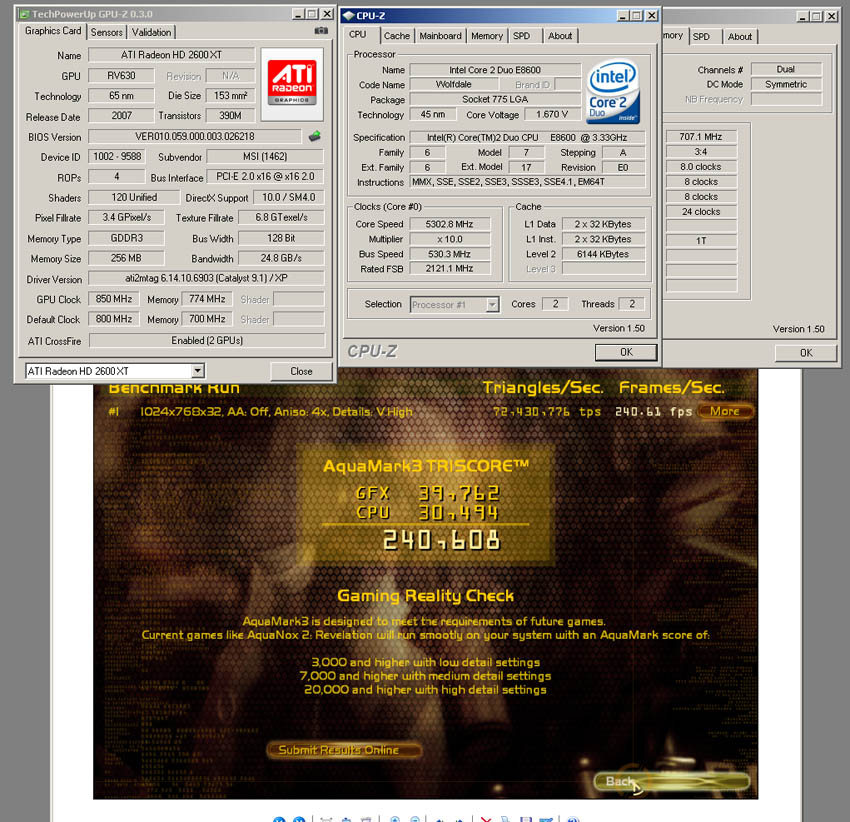
Task: Click the AquaMark3 total score '240,608'
Action: [441, 541]
